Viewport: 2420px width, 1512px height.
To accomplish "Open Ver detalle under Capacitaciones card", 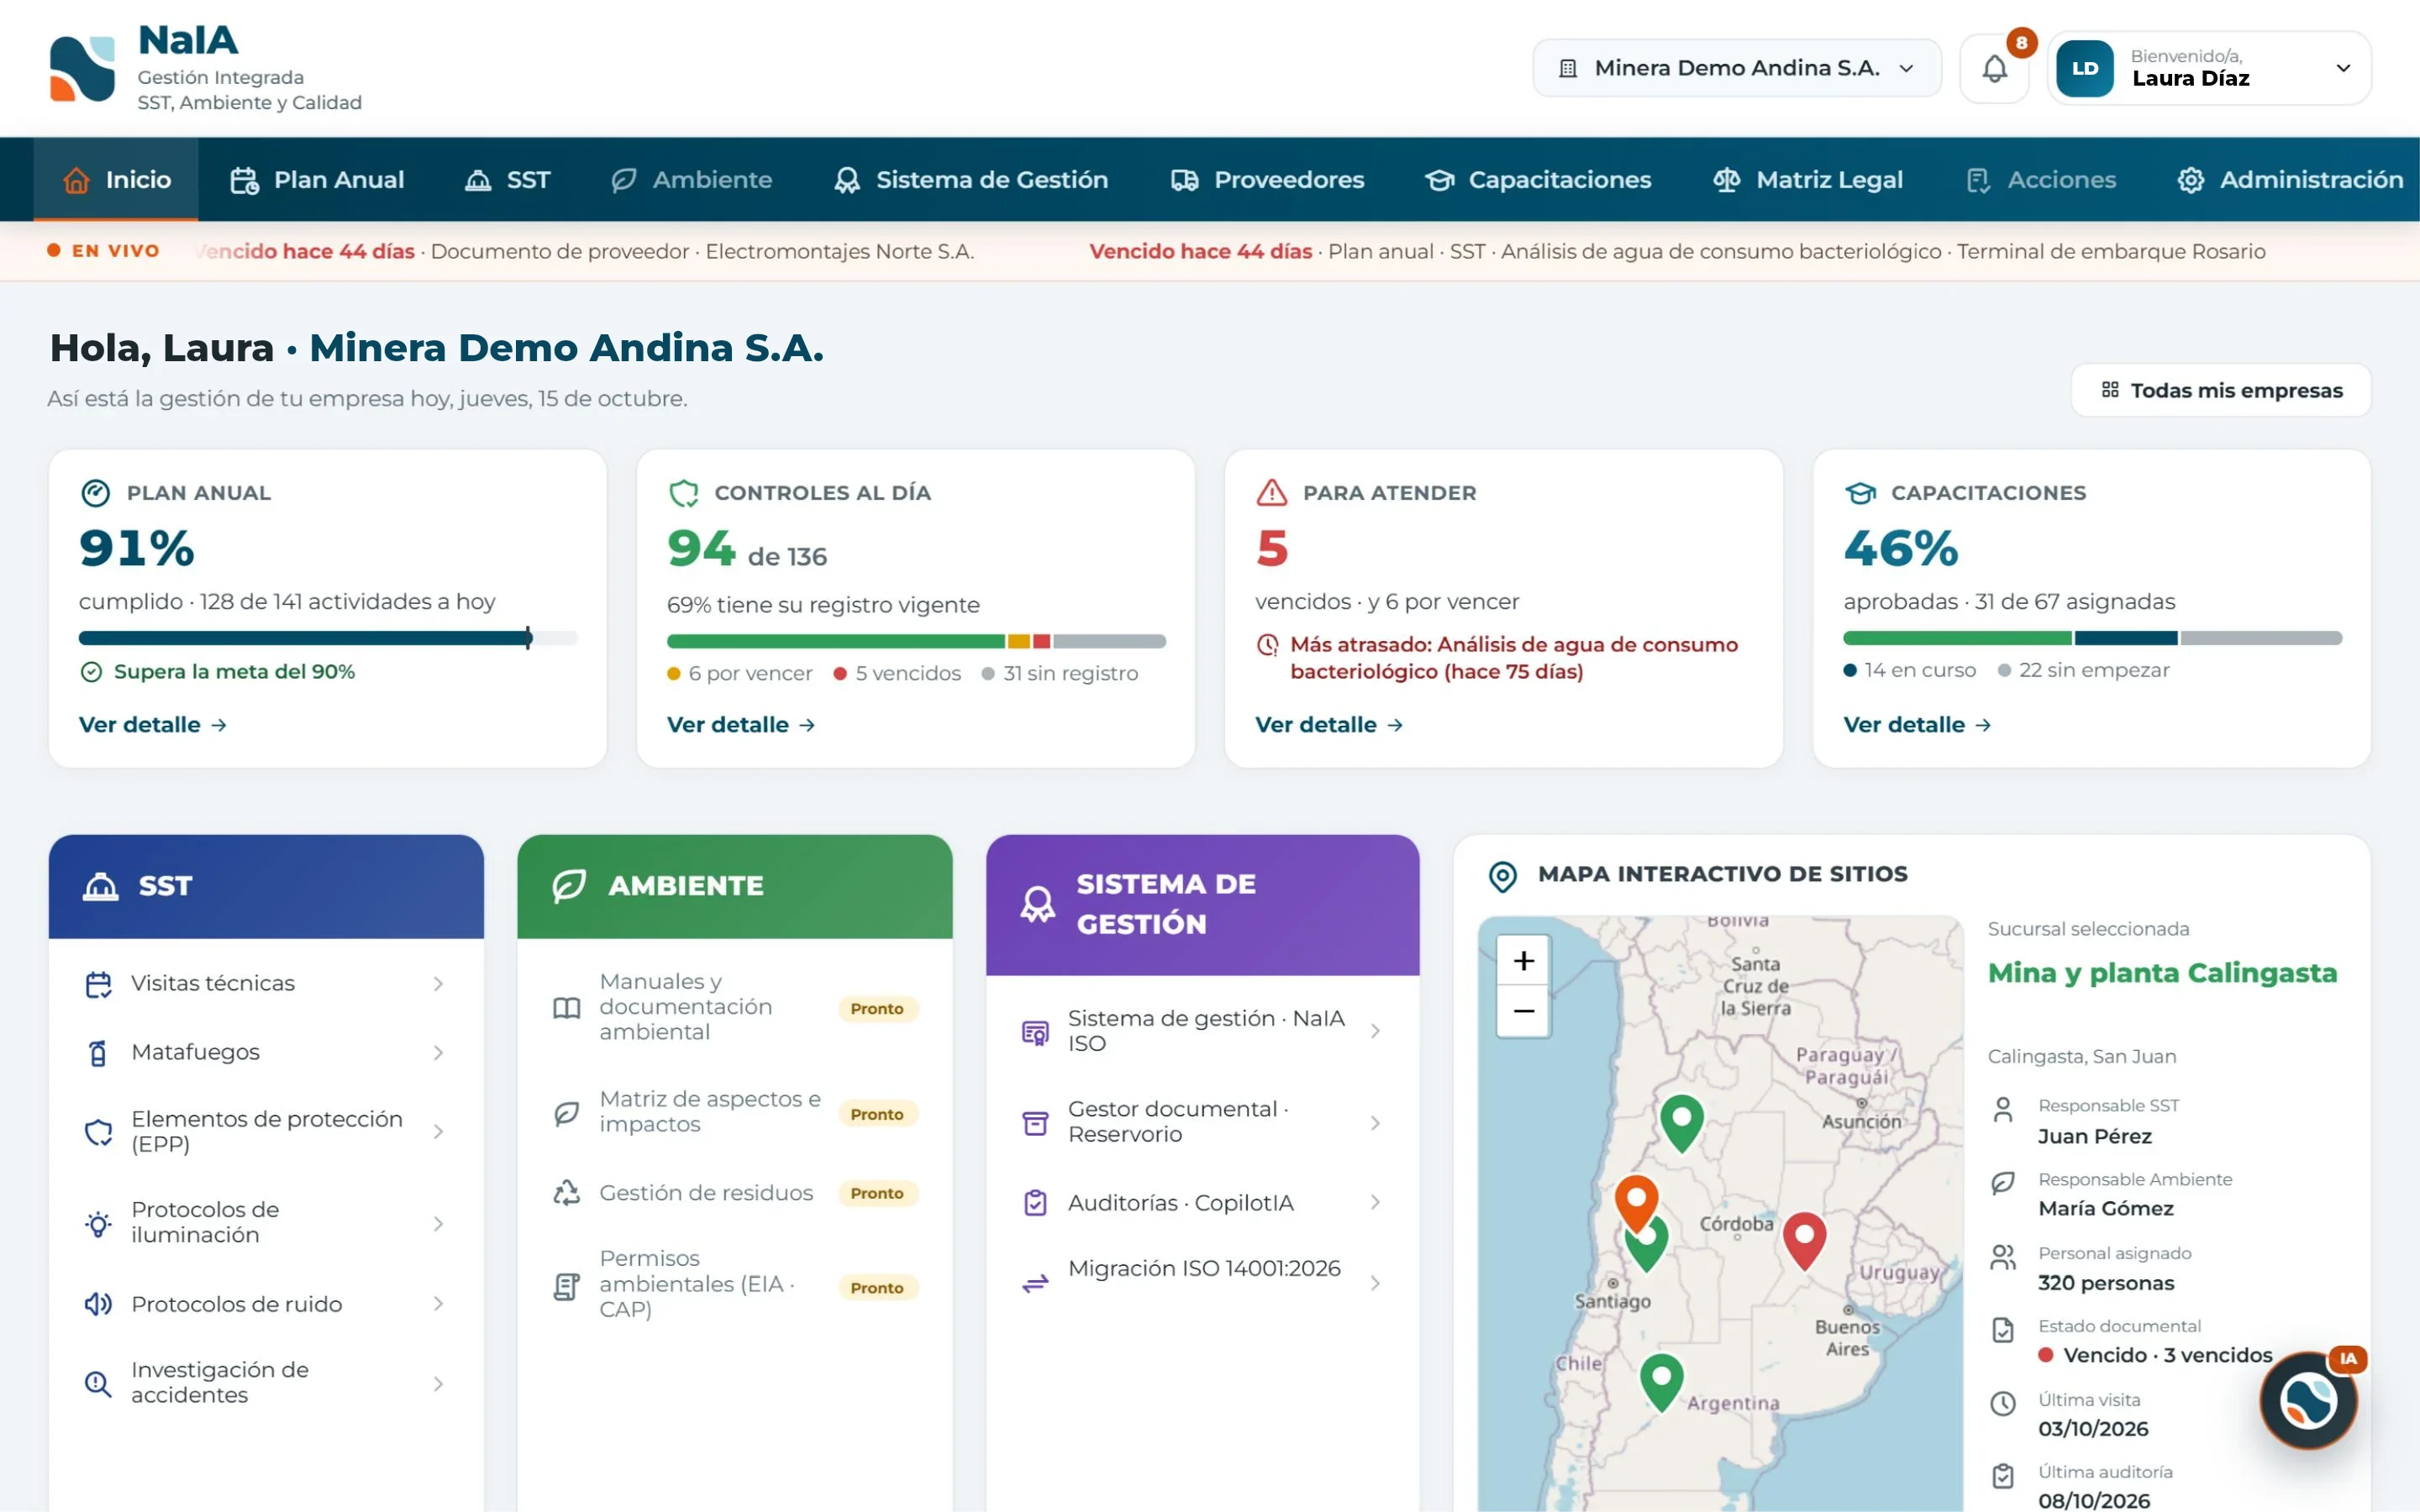I will 1917,725.
